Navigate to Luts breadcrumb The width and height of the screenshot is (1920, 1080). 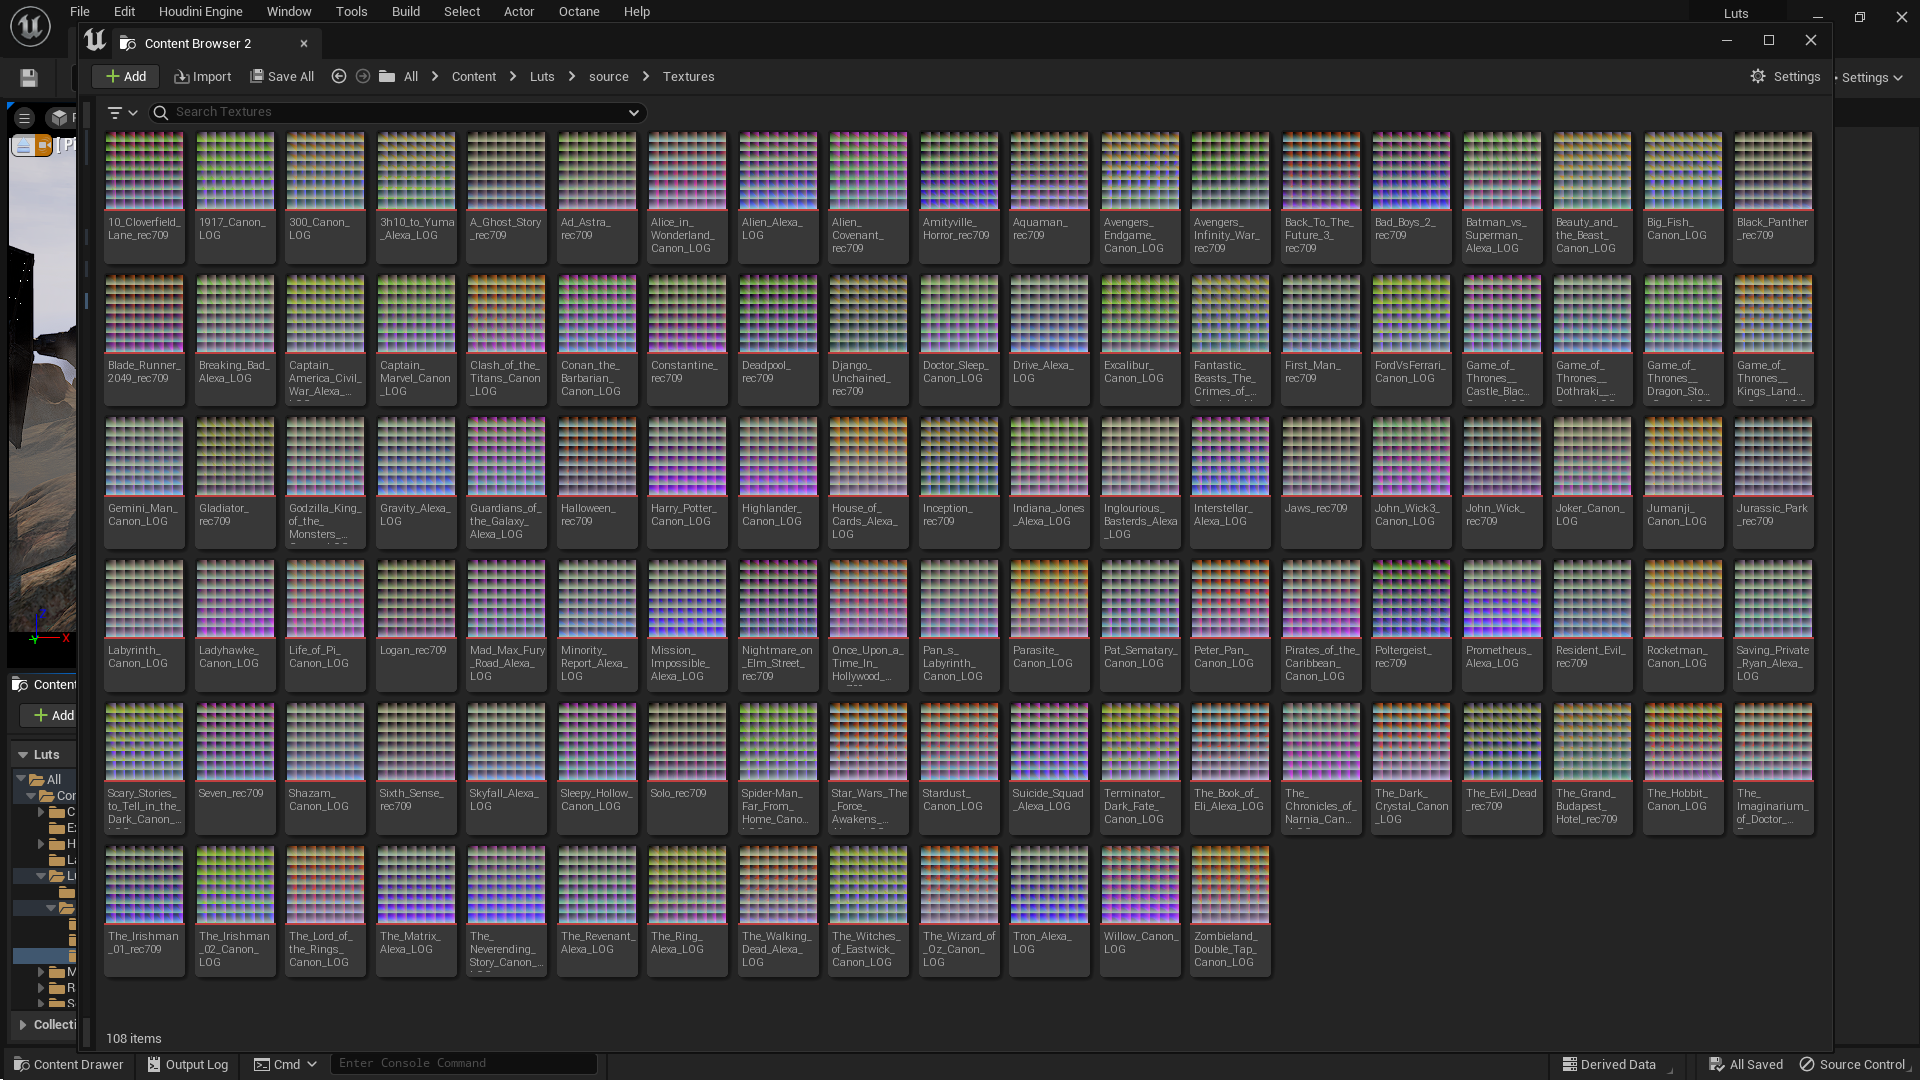pyautogui.click(x=542, y=76)
